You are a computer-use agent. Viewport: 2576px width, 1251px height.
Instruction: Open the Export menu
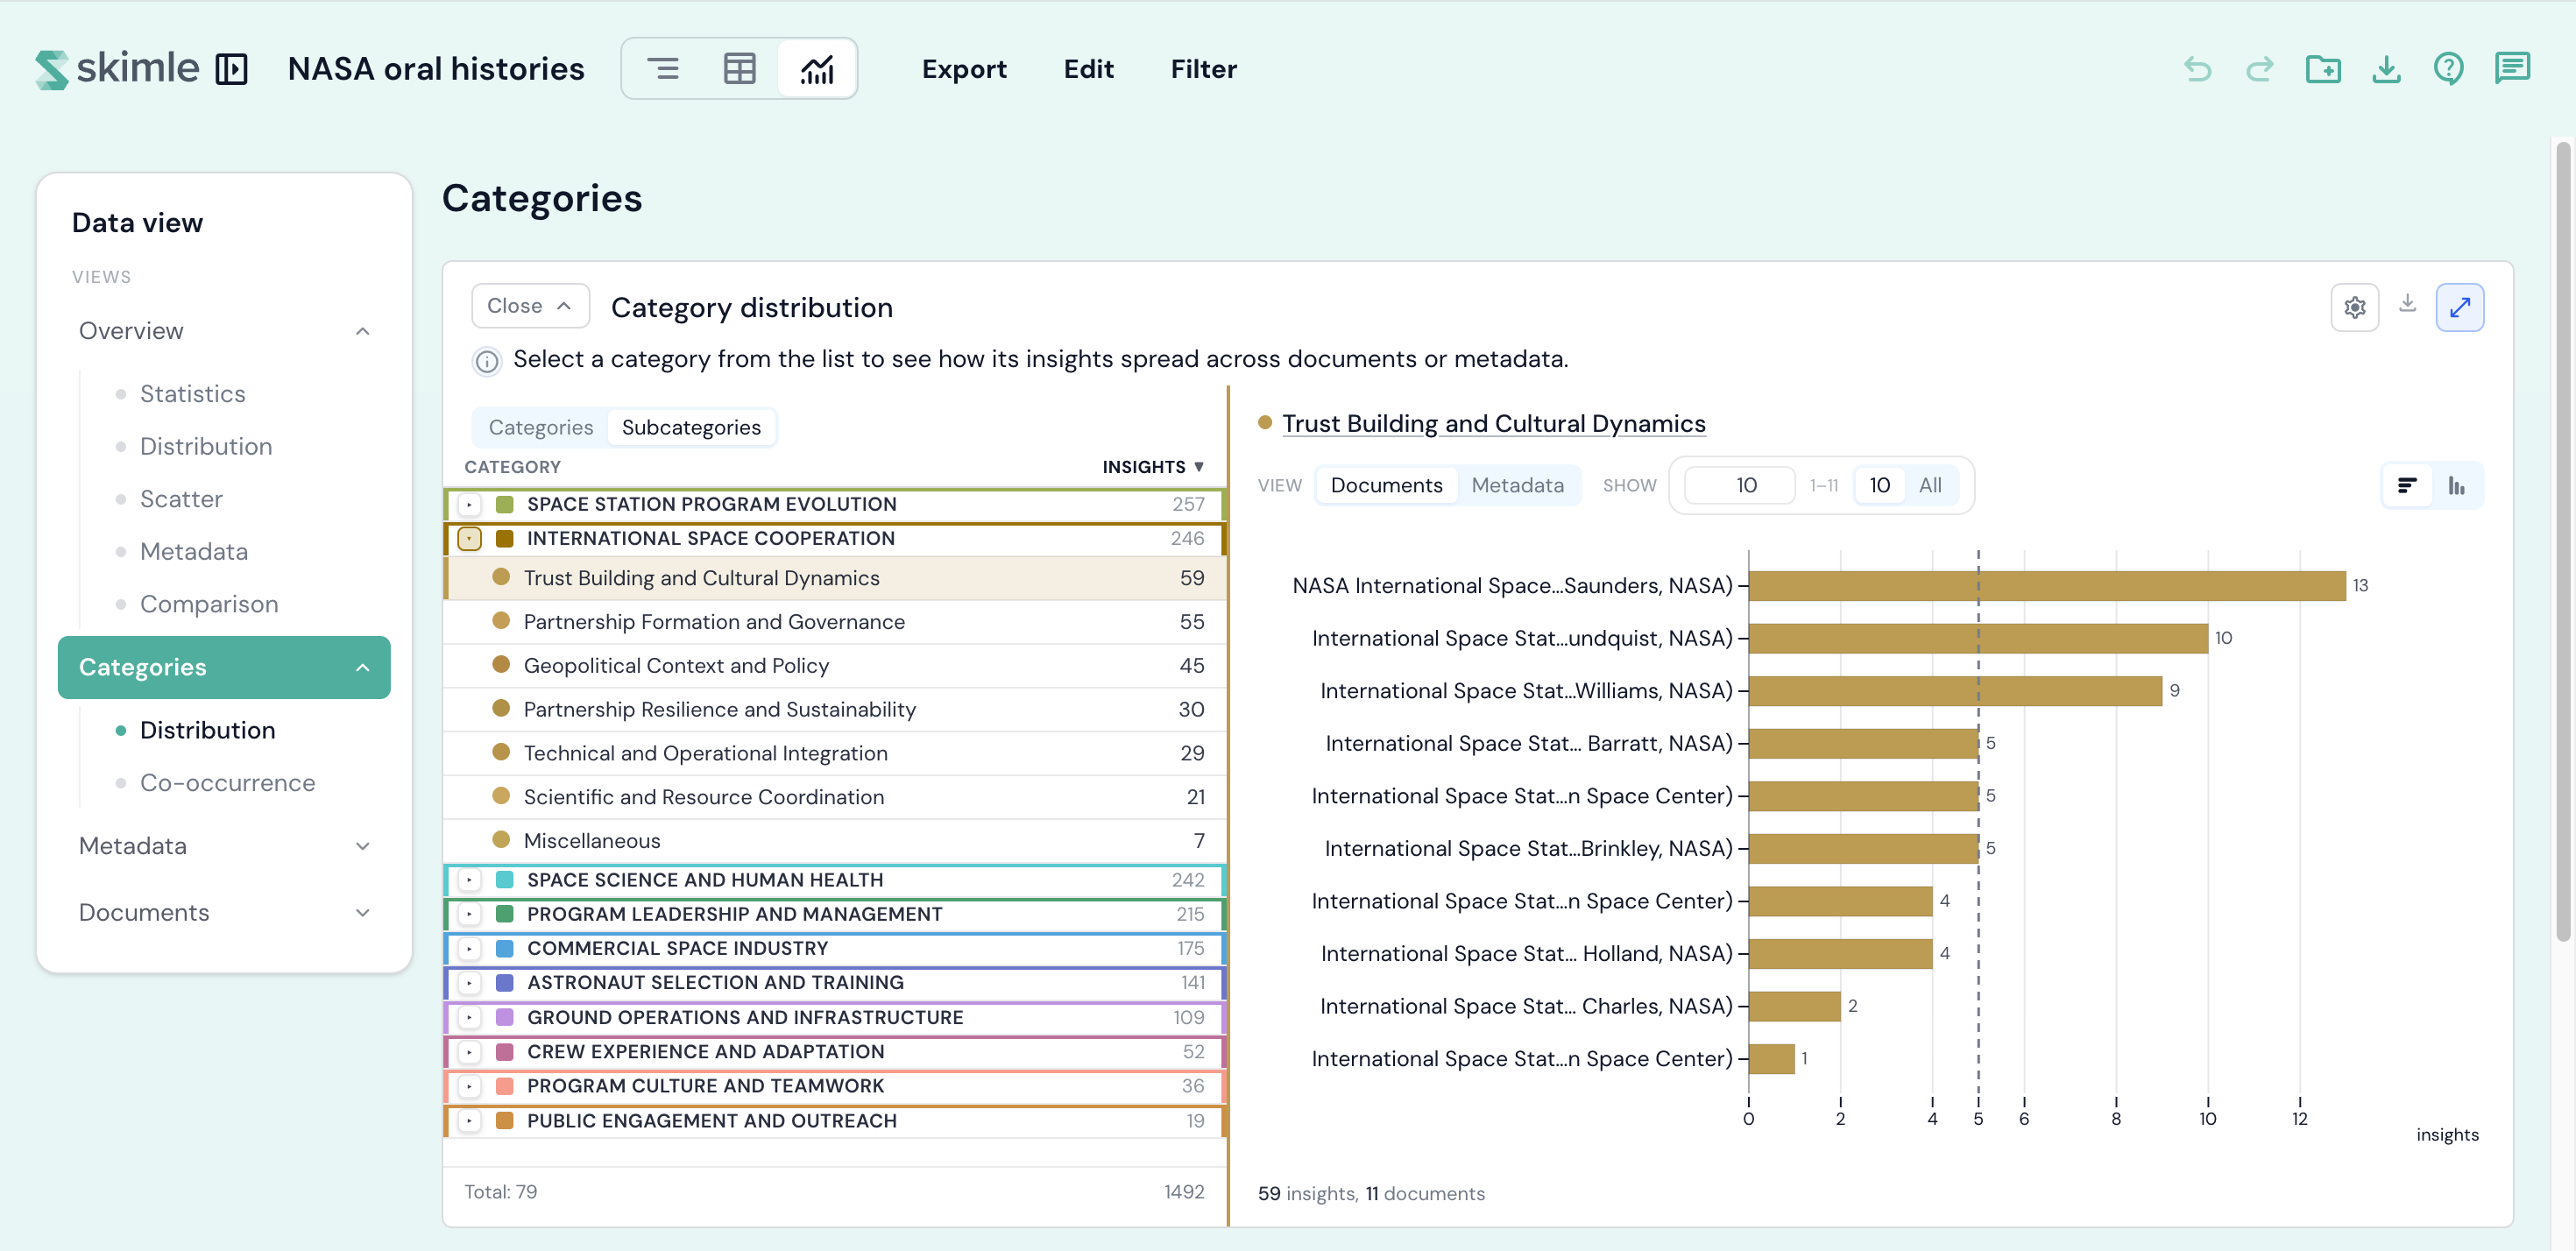(963, 69)
